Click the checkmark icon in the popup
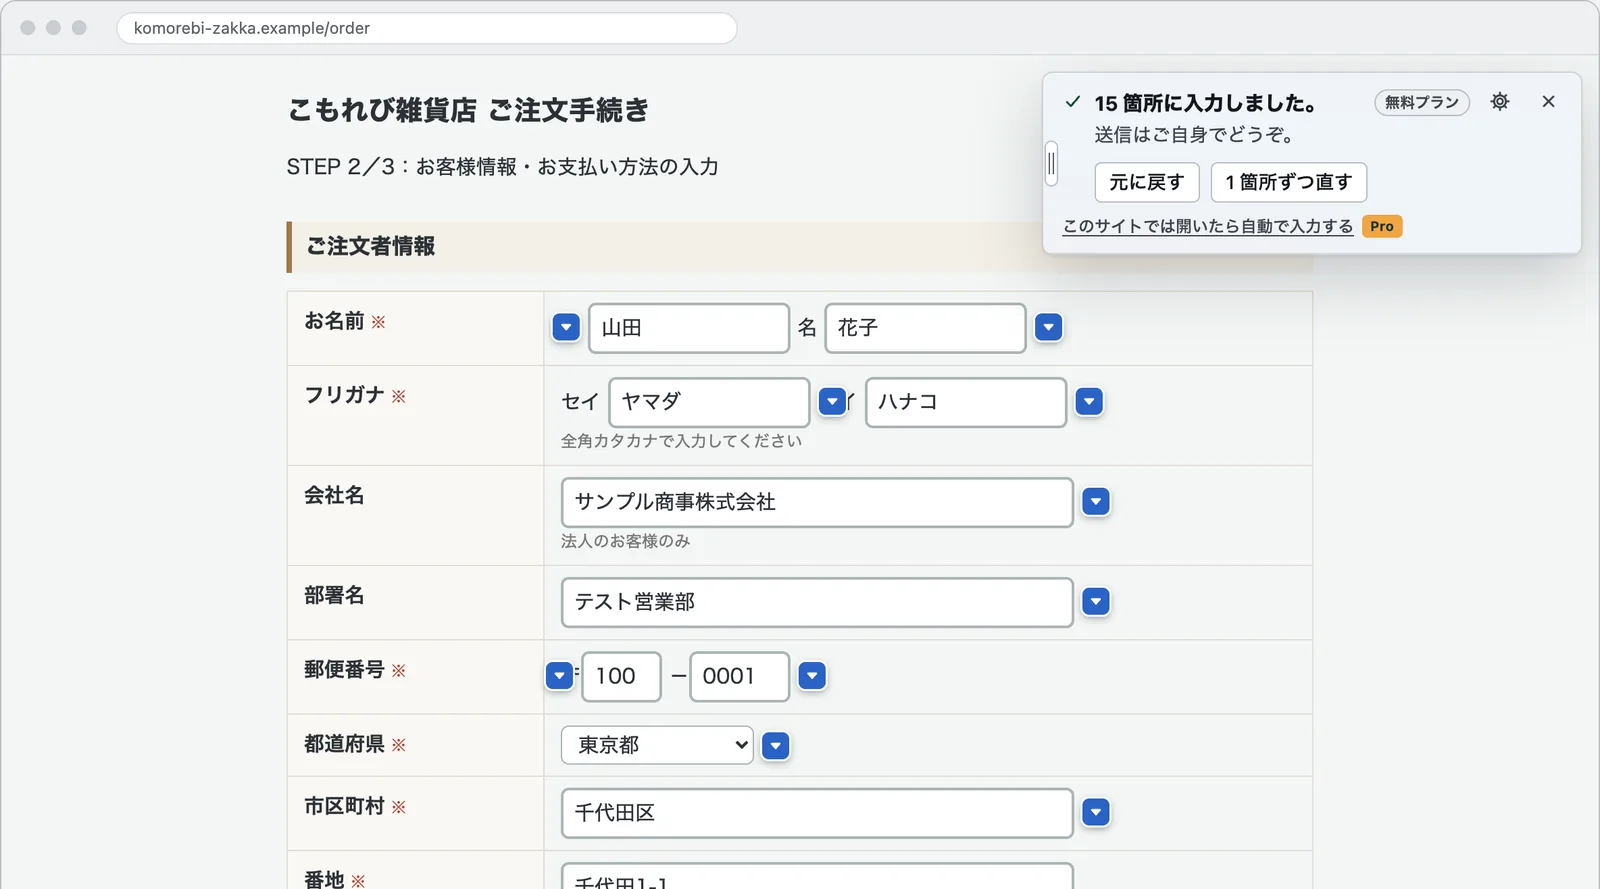This screenshot has width=1600, height=889. (x=1073, y=102)
